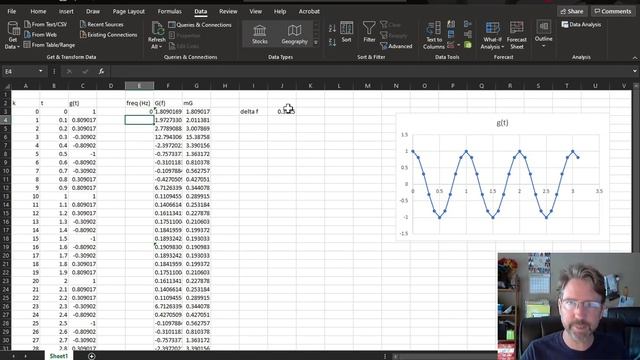Select the Stocks data type
Image resolution: width=640 pixels, height=360 pixels.
(260, 34)
